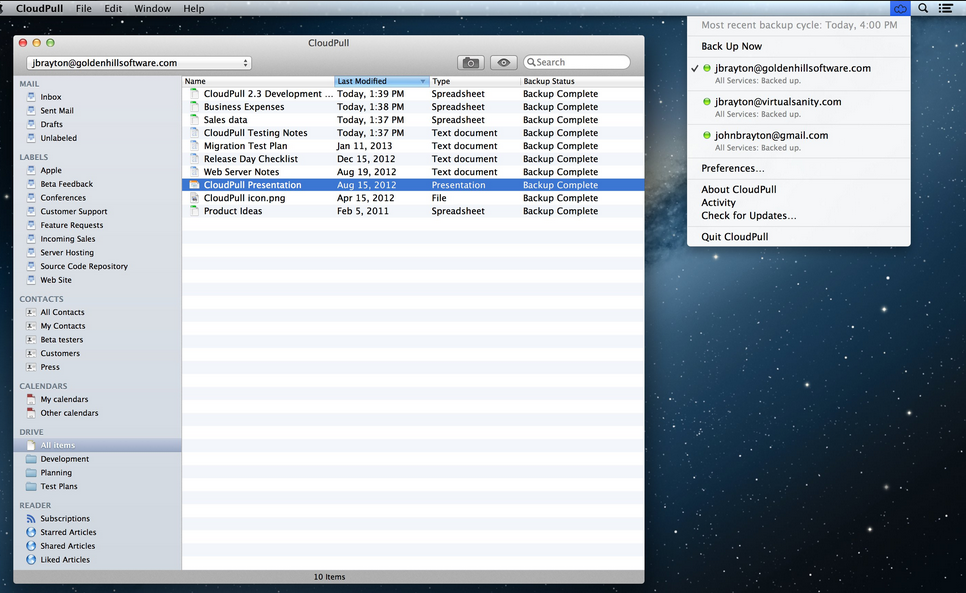This screenshot has width=966, height=593.
Task: Click the CloudPull cloud menu bar icon
Action: (899, 8)
